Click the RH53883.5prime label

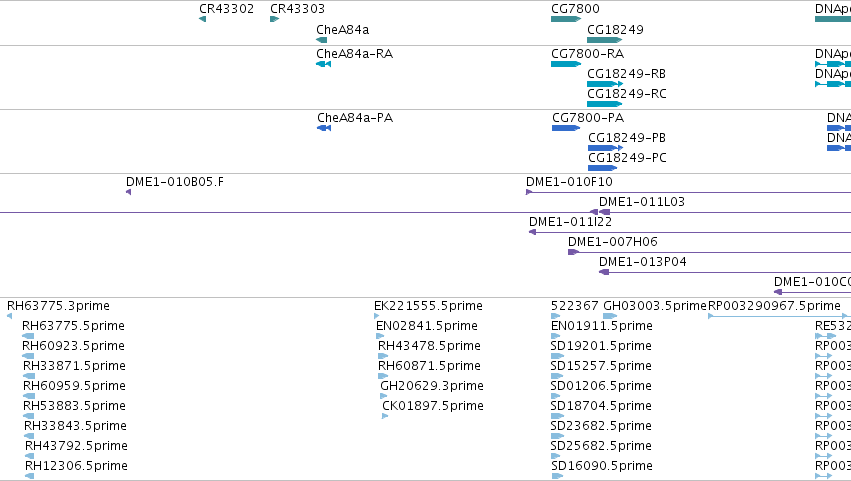[74, 406]
